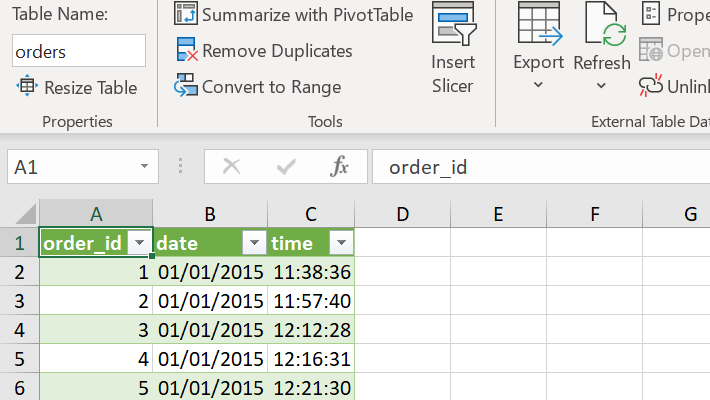Click the Resize Table icon

pyautogui.click(x=26, y=87)
